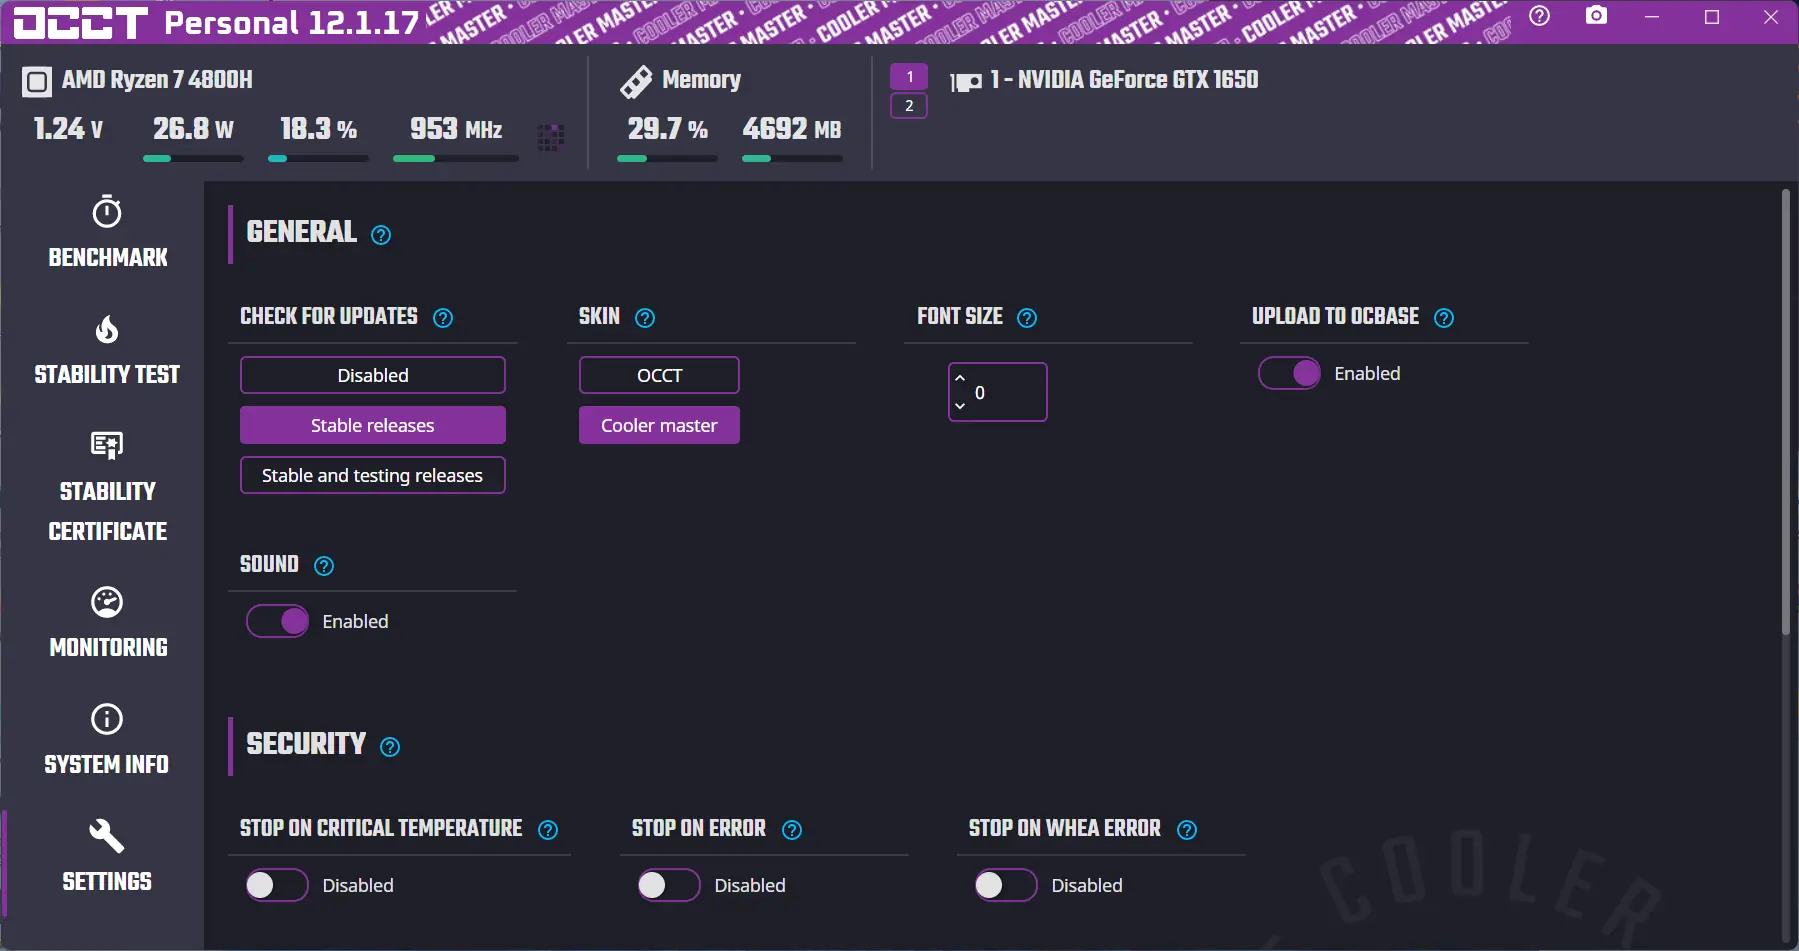This screenshot has width=1799, height=951.
Task: Open help for Check for Updates
Action: click(443, 318)
